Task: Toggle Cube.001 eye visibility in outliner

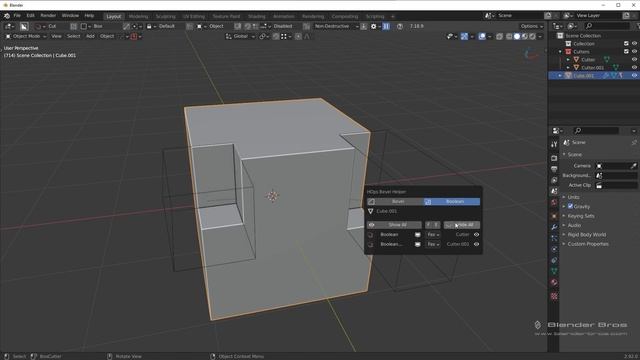Action: click(634, 76)
